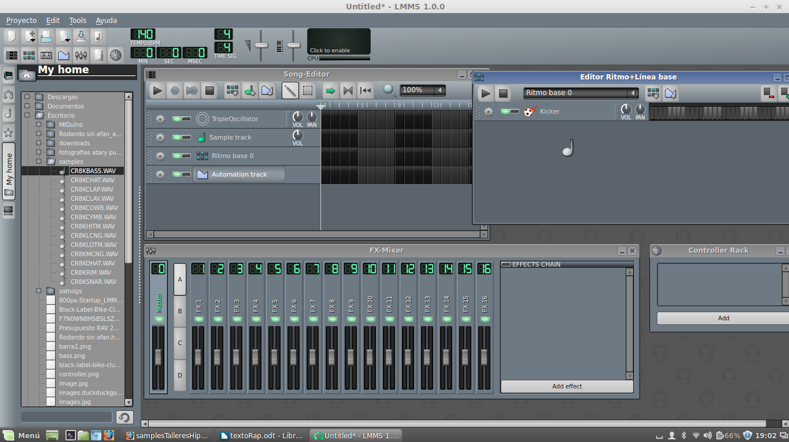Create a new project with toolbar icon

tap(12, 36)
